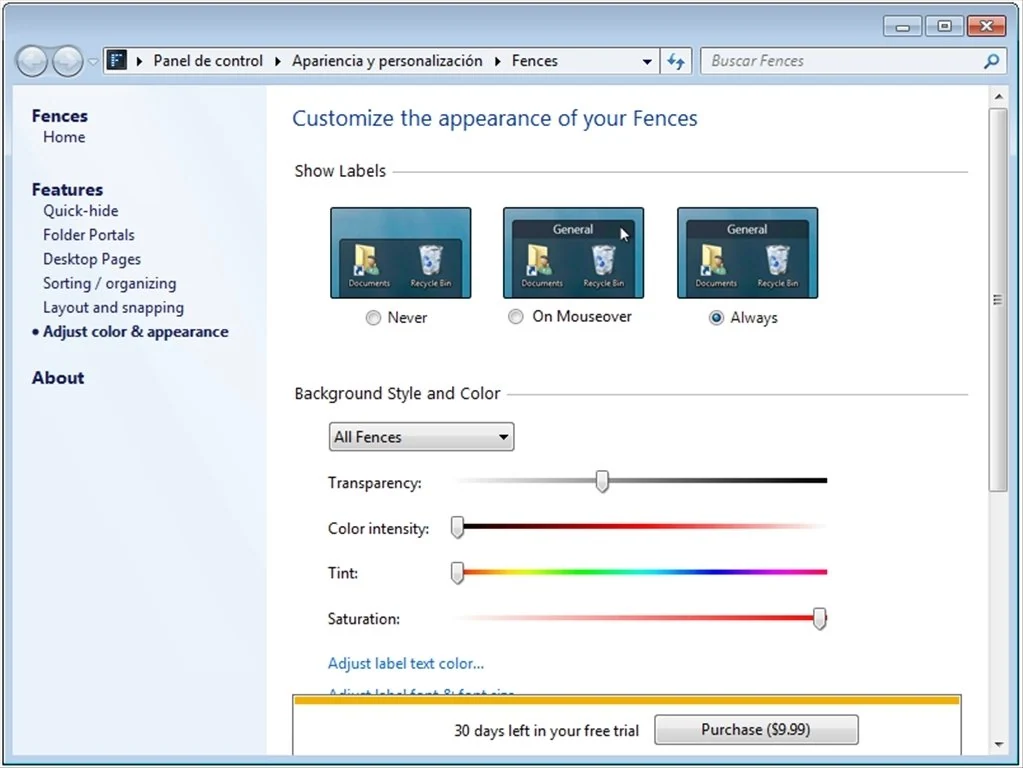Screen dimensions: 1023x768
Task: Click the Tint slider handle
Action: 457,573
